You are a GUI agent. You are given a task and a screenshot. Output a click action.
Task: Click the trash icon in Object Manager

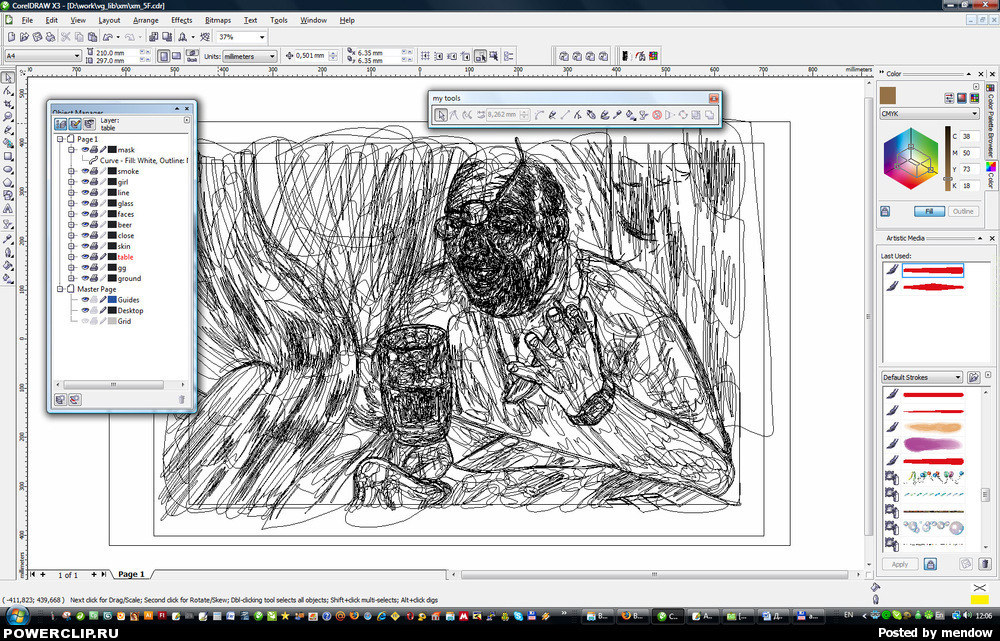pos(181,399)
